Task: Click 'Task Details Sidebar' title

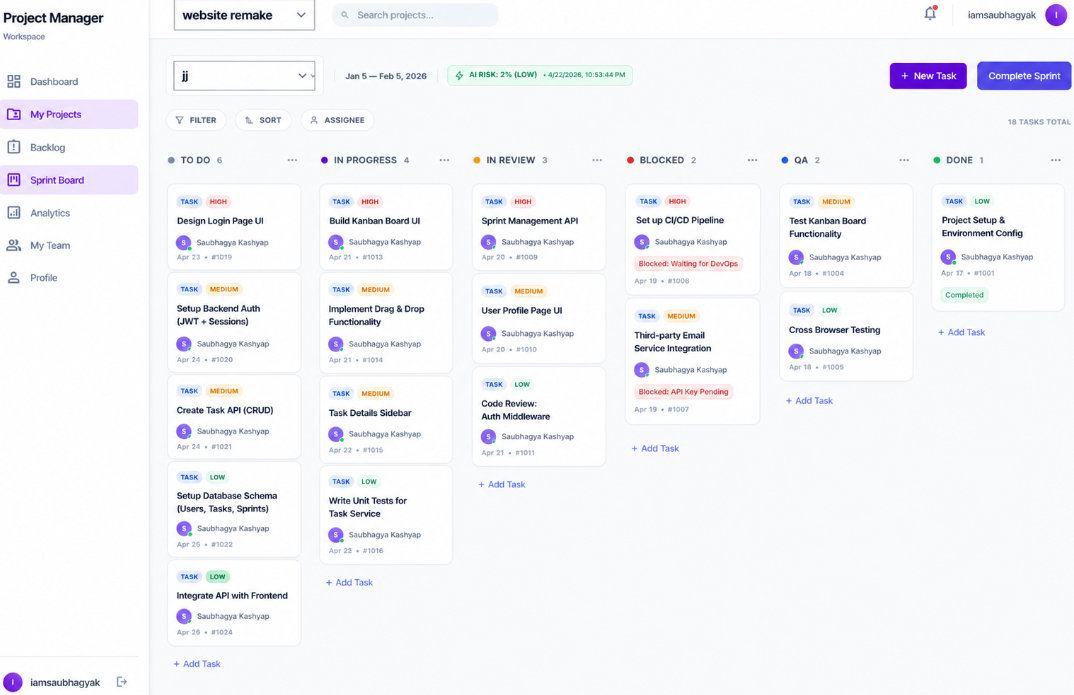Action: [x=370, y=413]
